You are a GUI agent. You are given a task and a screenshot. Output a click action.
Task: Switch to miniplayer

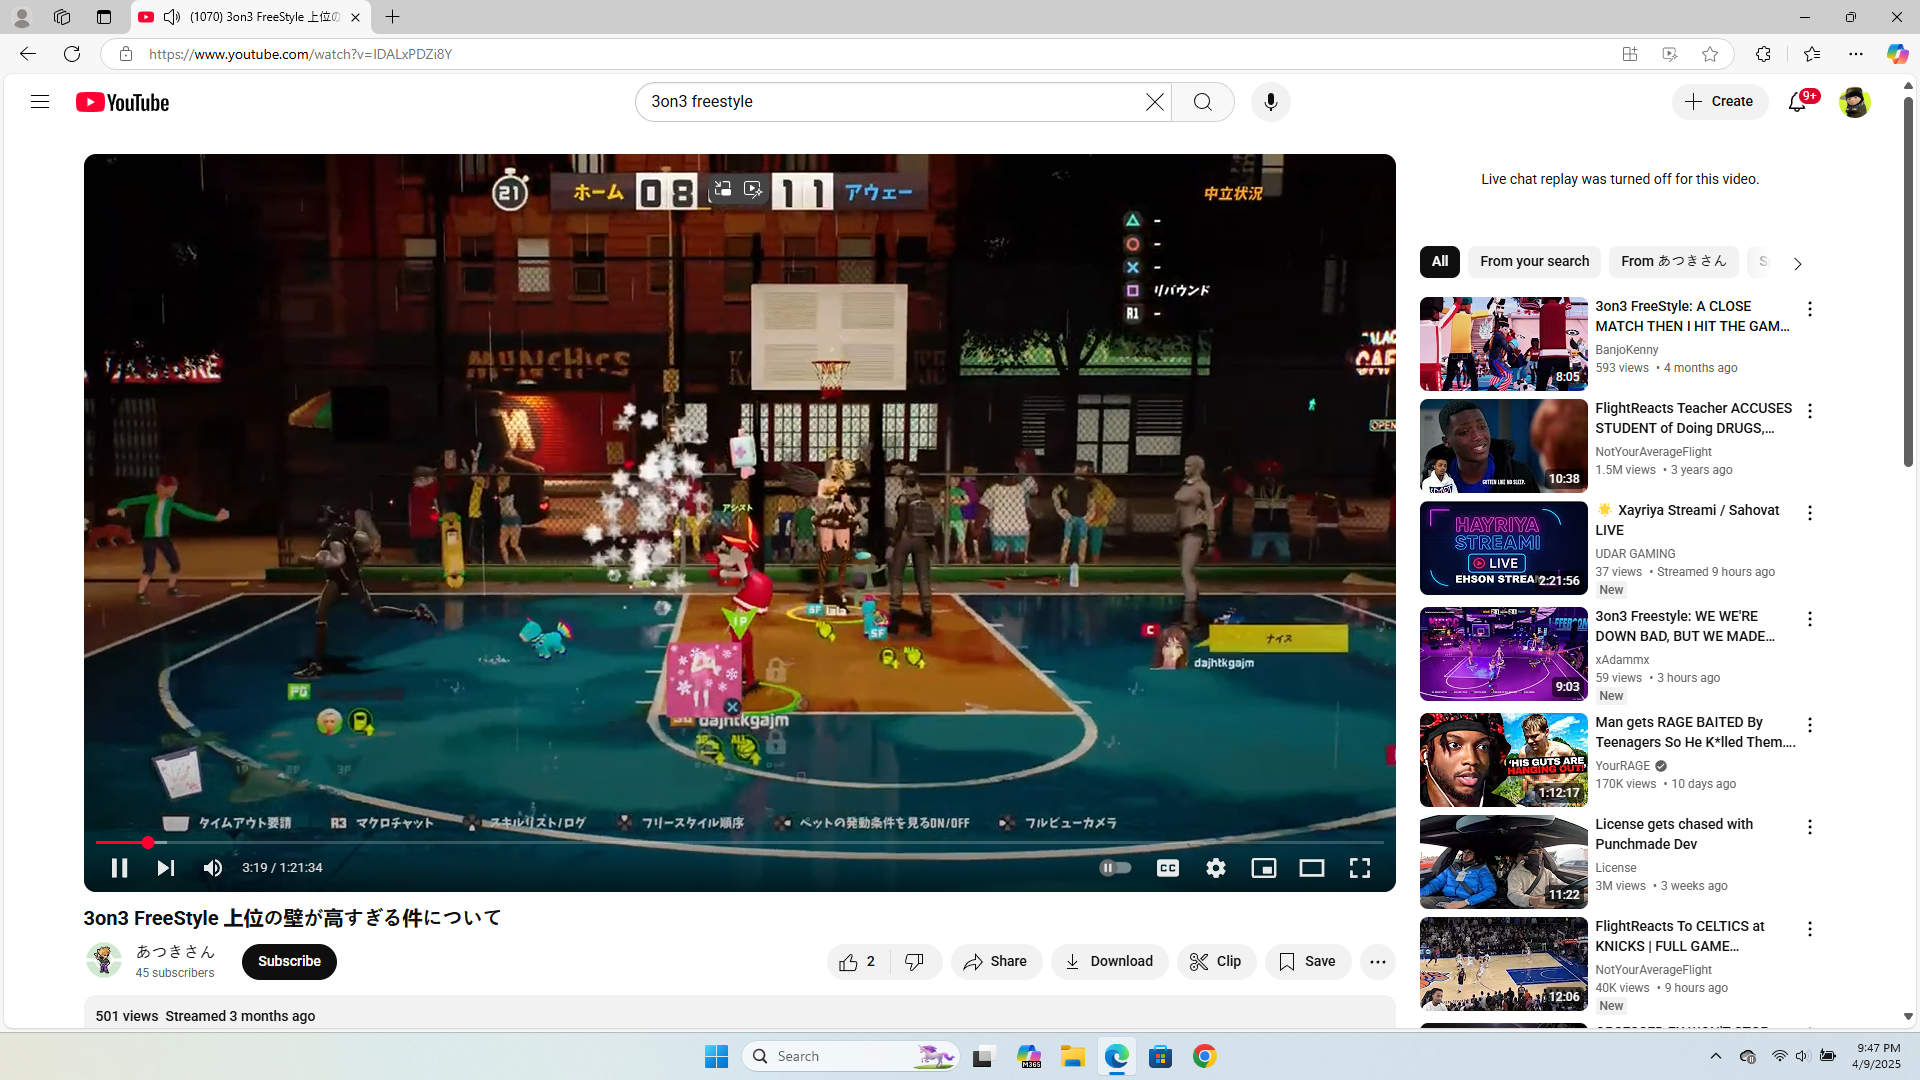coord(1264,868)
